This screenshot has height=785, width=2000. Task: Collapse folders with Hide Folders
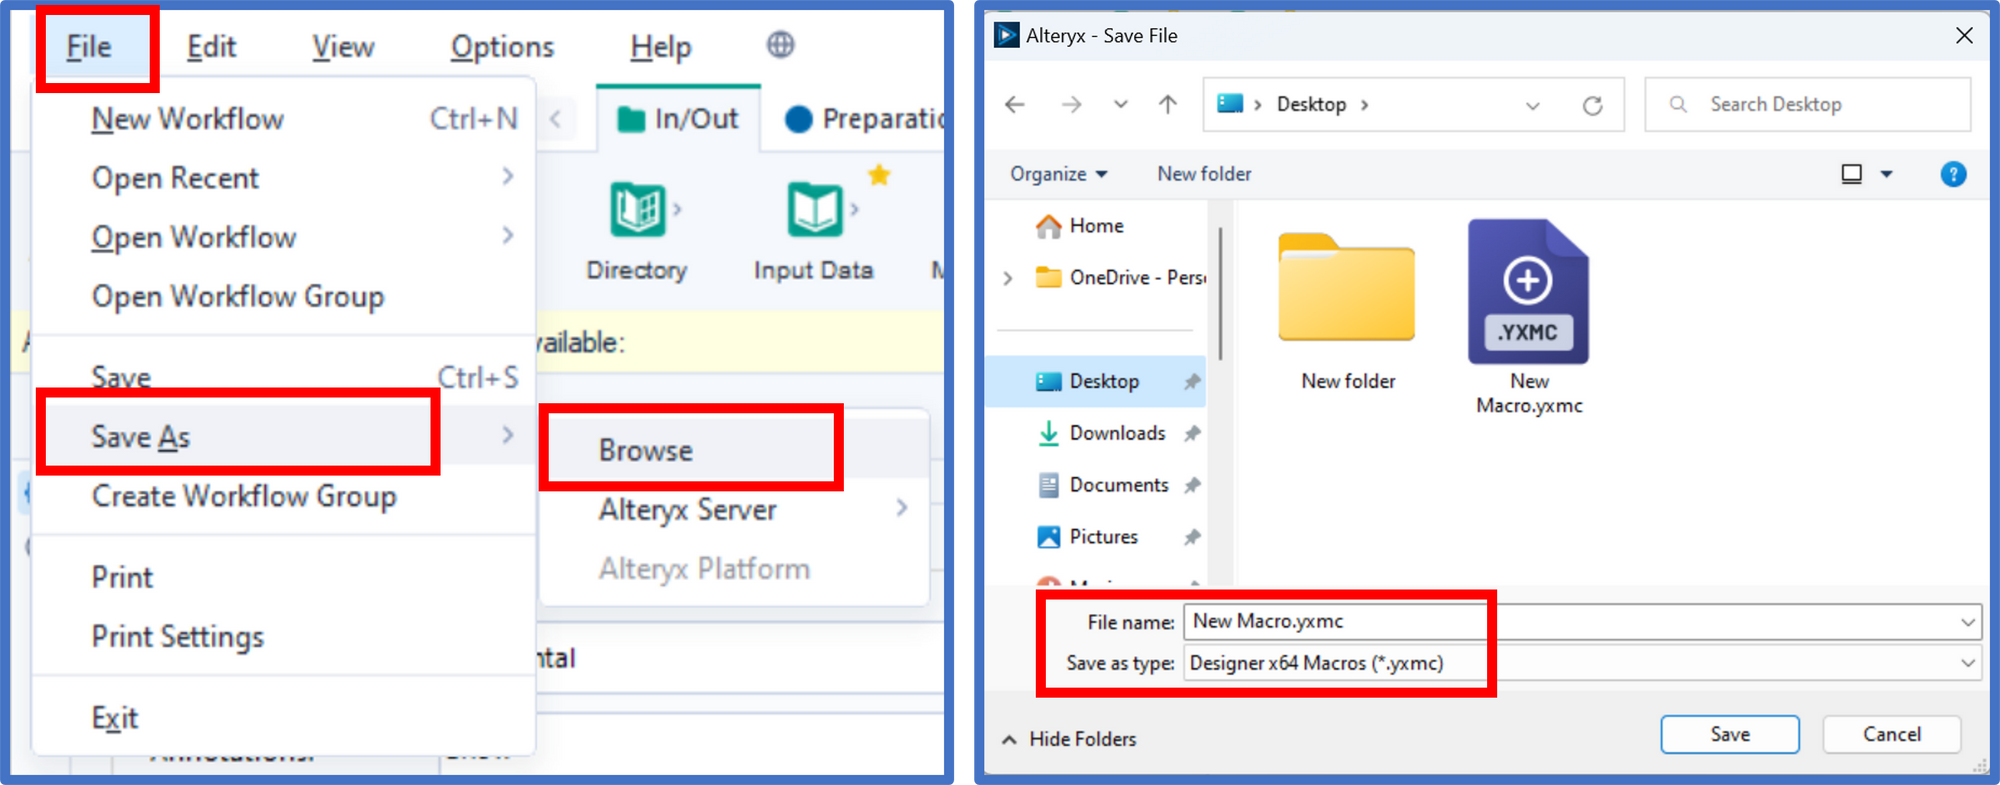[1069, 739]
